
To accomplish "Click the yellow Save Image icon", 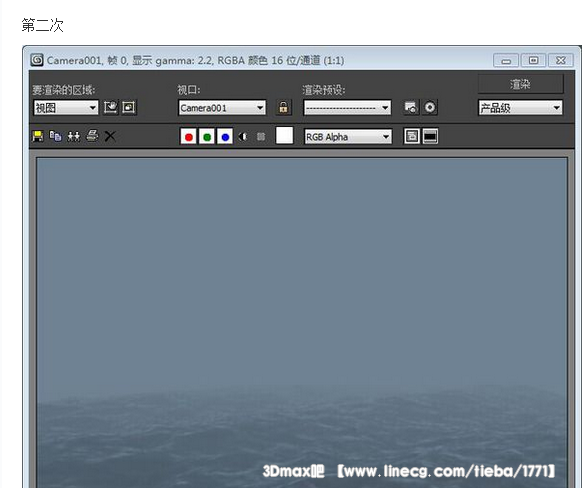I will pos(38,136).
